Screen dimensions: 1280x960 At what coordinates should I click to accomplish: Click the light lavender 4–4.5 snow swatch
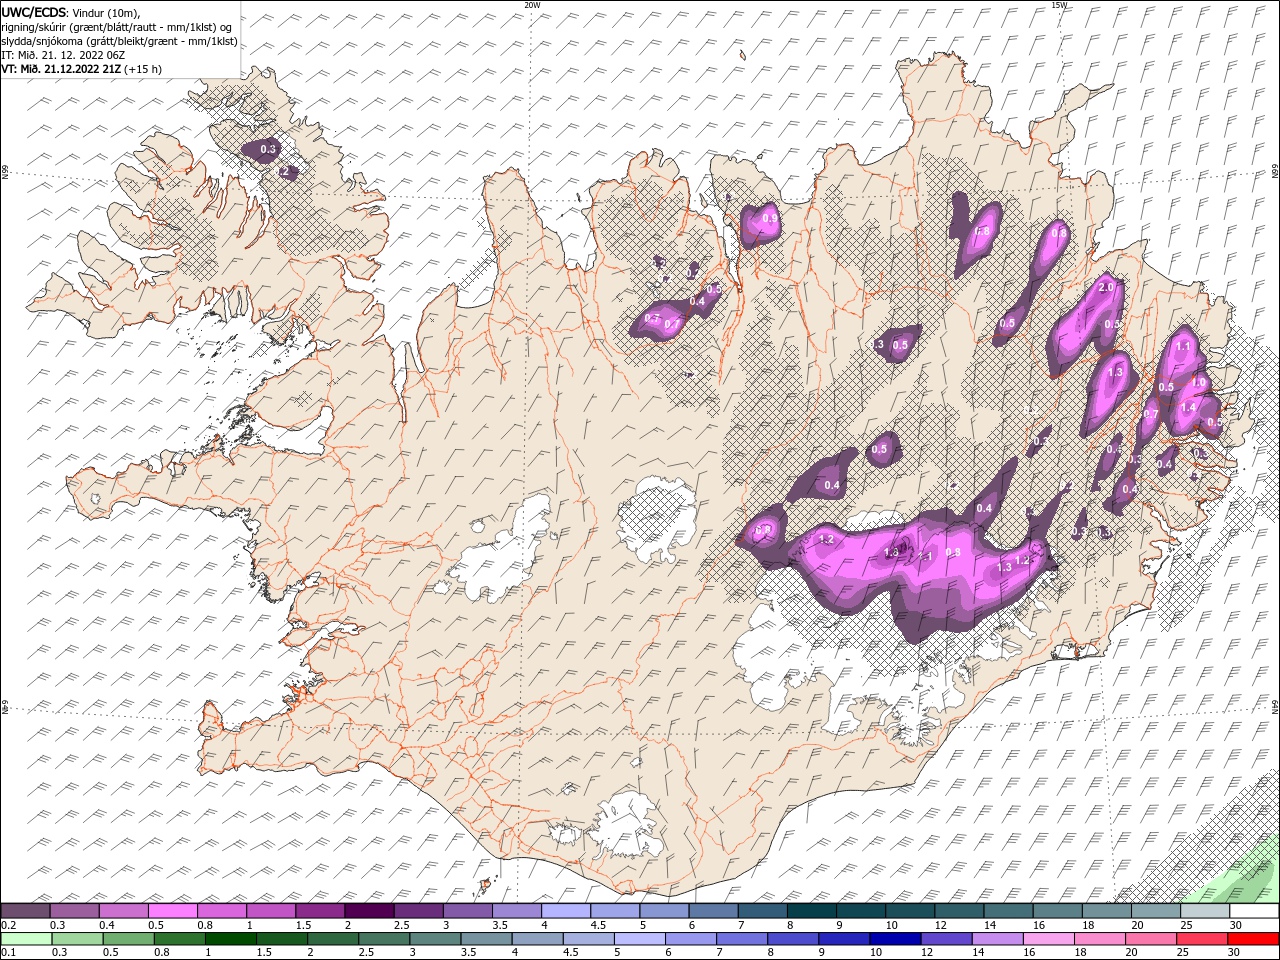[x=565, y=911]
